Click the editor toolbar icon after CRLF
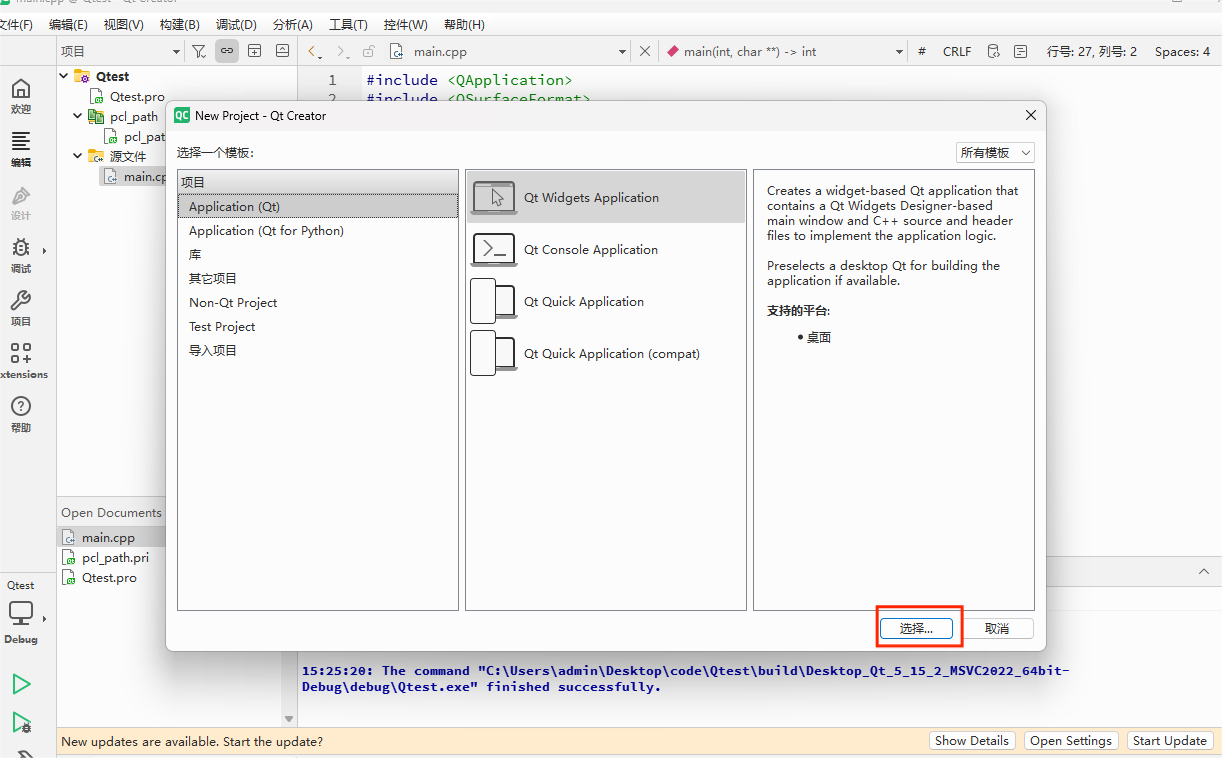 click(993, 51)
